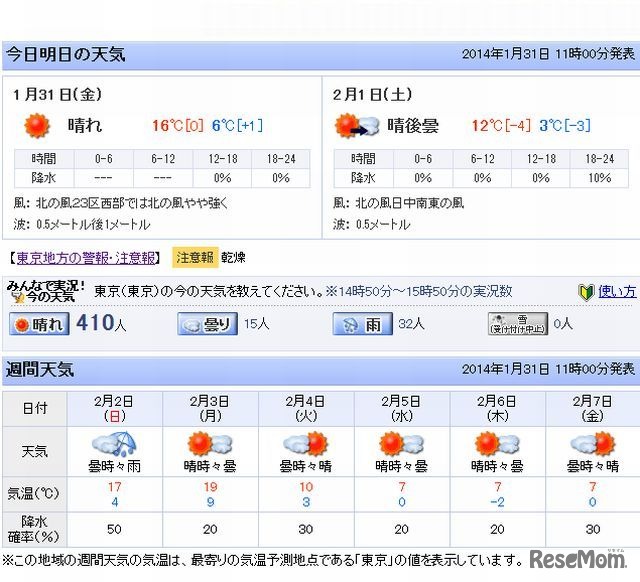This screenshot has height=582, width=640.
Task: Click the 乾燥 advisory text
Action: (x=233, y=258)
